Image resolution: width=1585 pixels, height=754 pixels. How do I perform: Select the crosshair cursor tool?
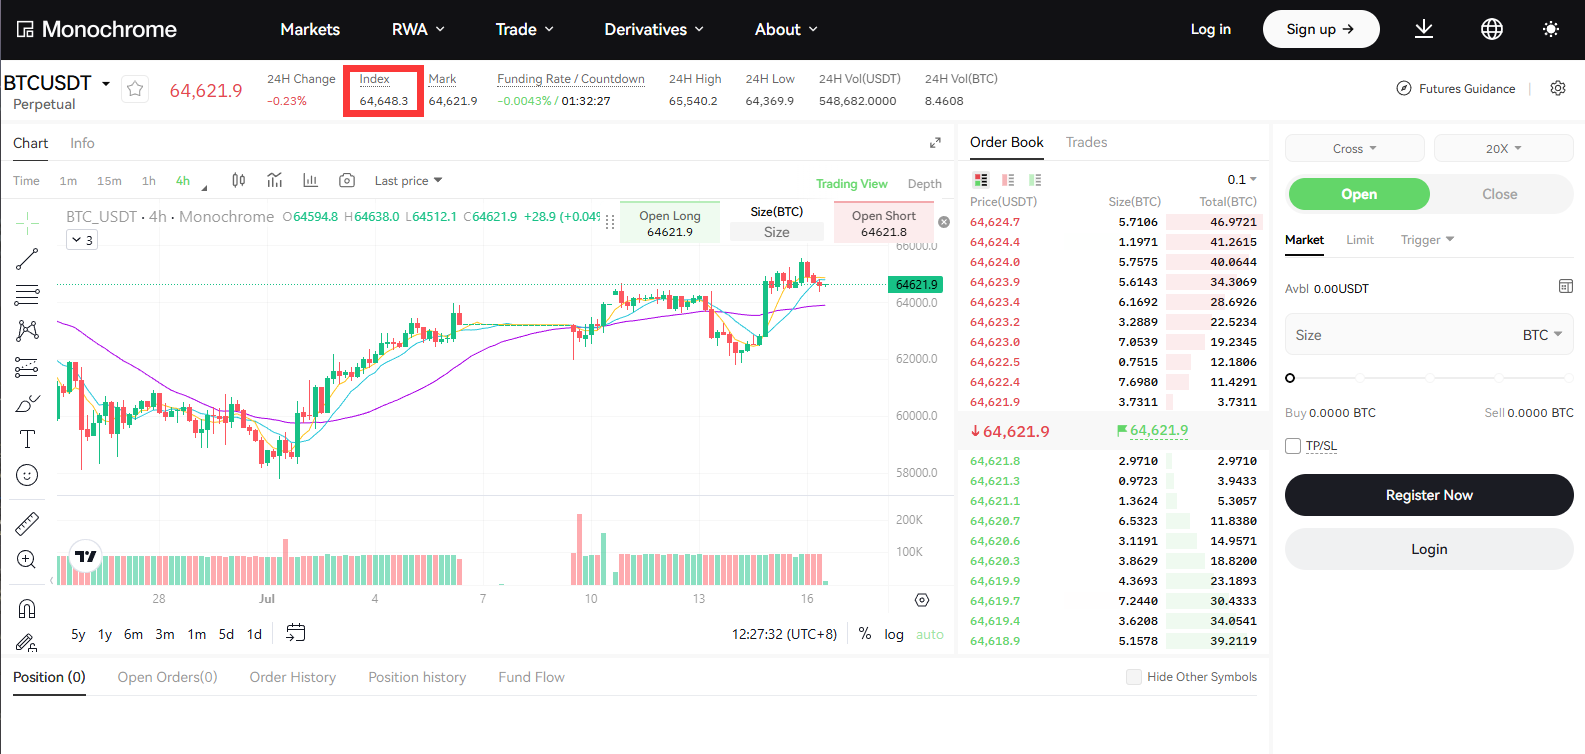[27, 222]
